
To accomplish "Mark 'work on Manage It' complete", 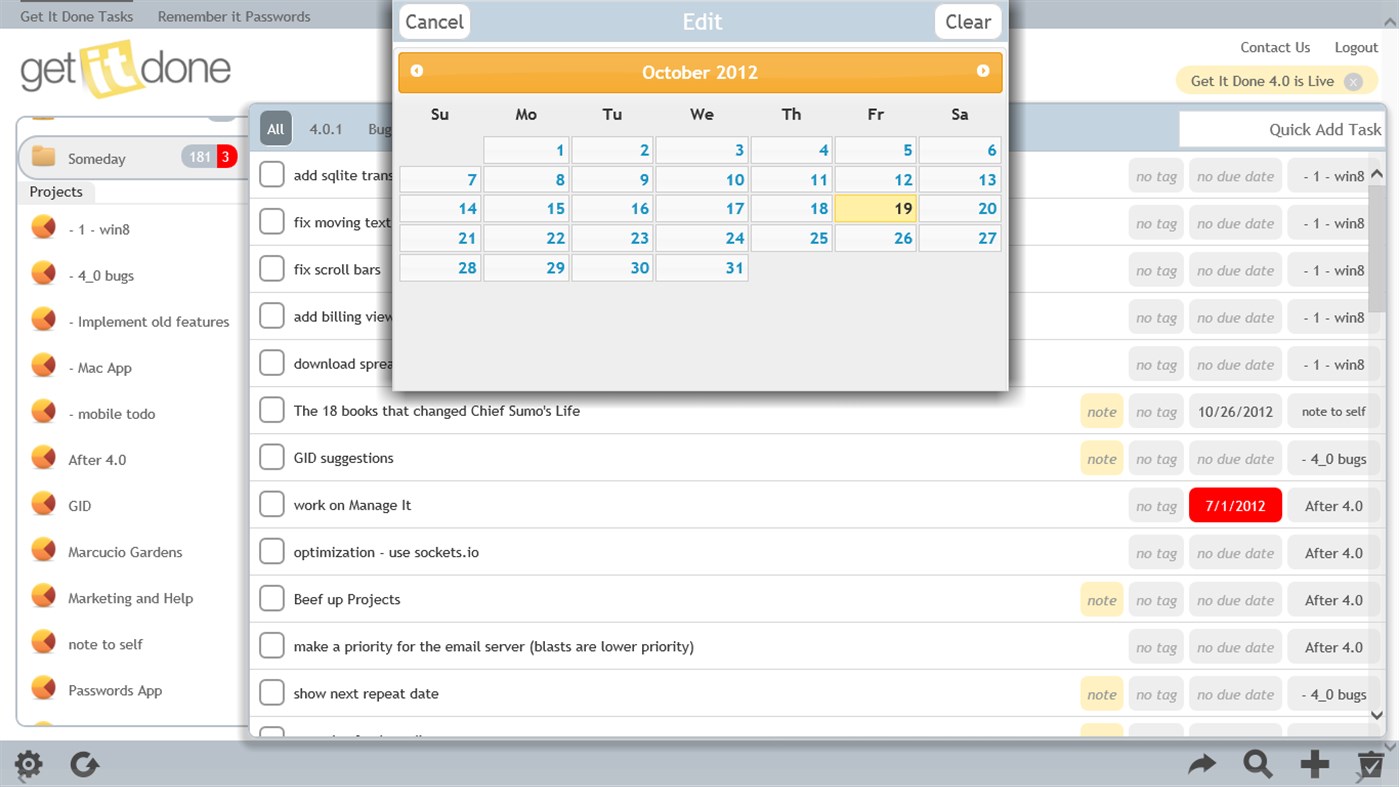I will (271, 504).
